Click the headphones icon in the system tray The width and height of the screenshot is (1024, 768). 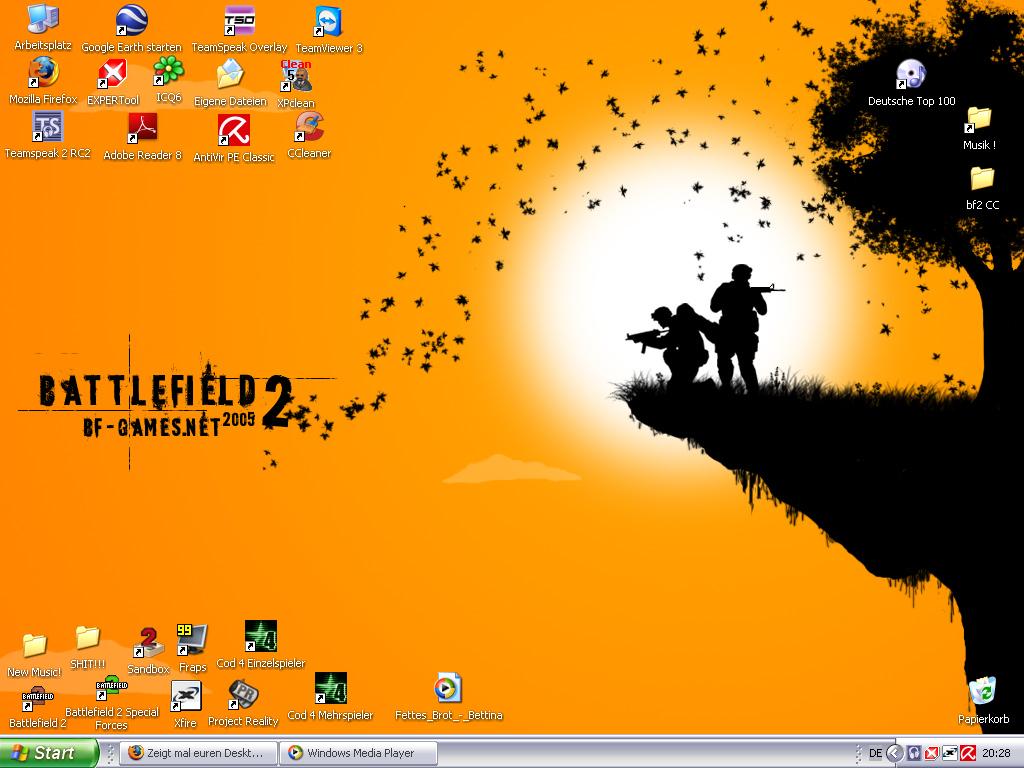(x=914, y=754)
